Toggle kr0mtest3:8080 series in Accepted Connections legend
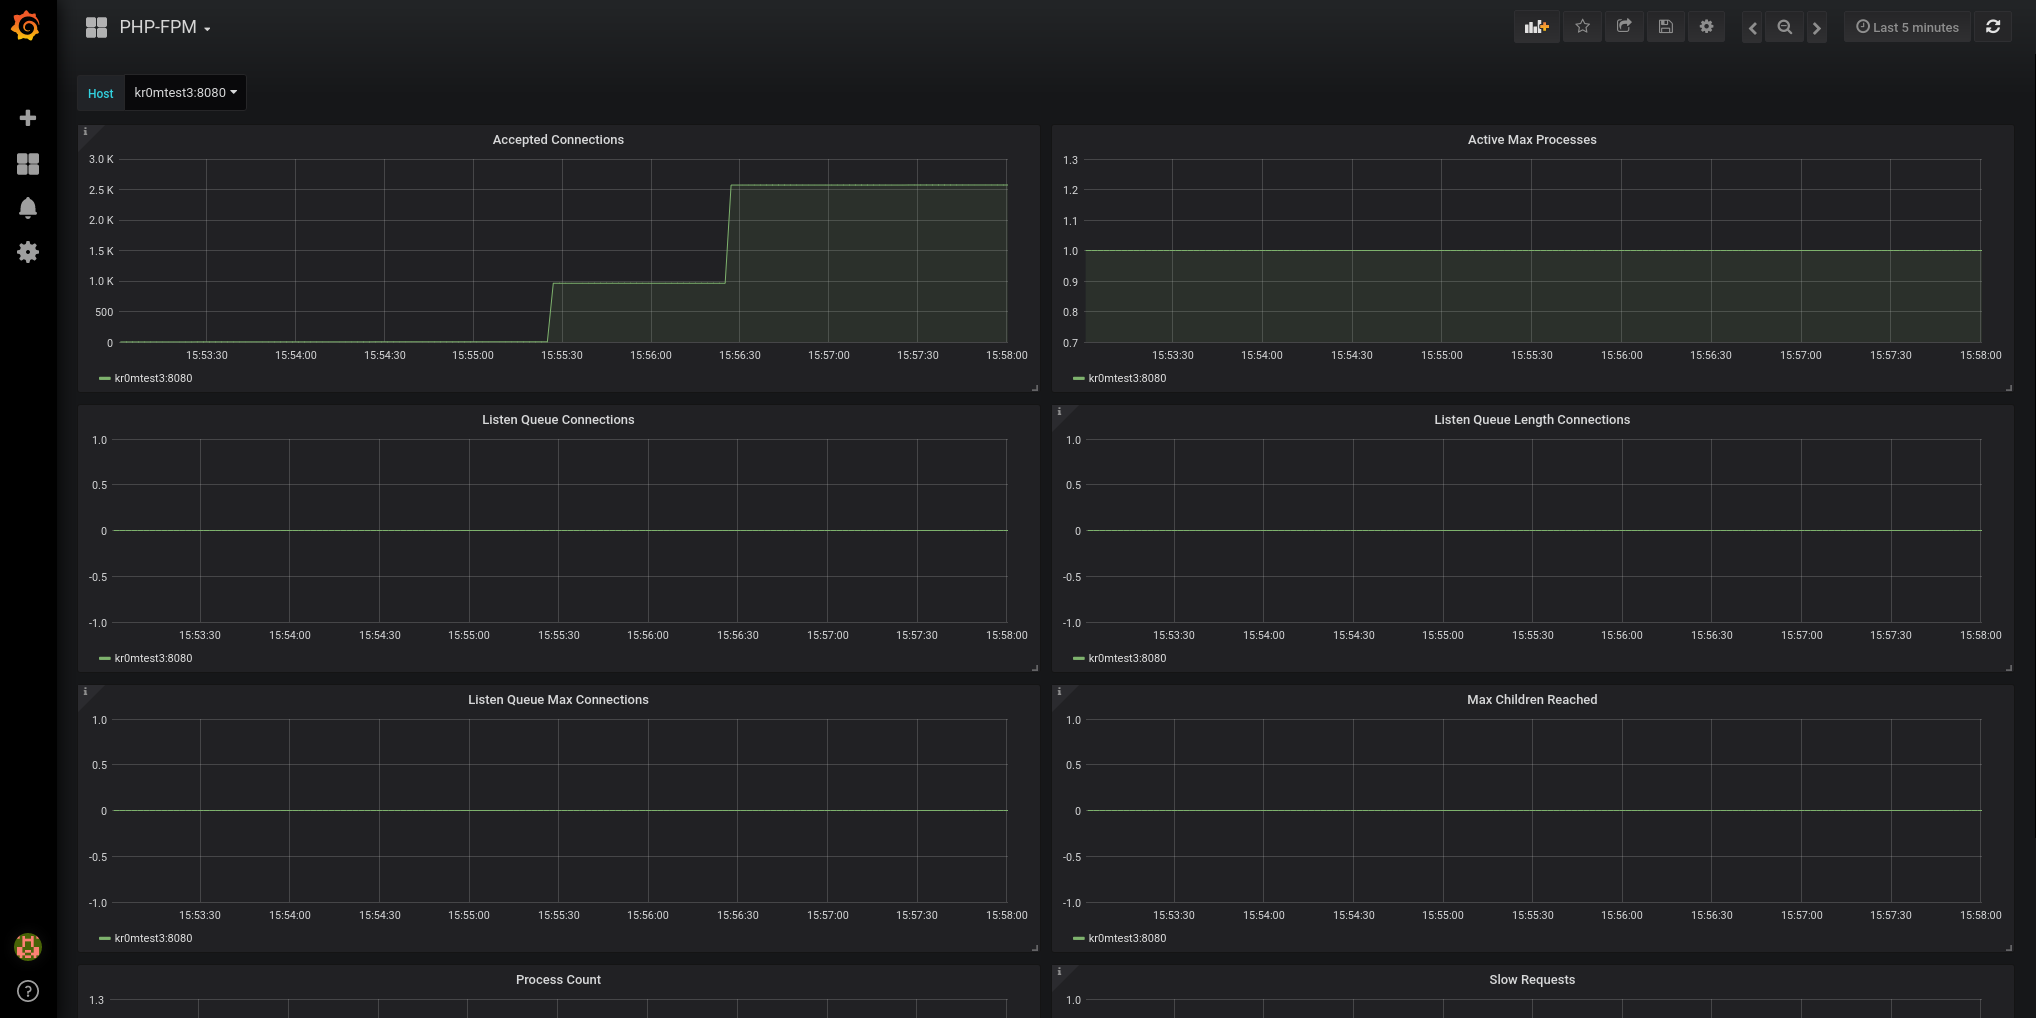The height and width of the screenshot is (1018, 2036). (x=152, y=379)
